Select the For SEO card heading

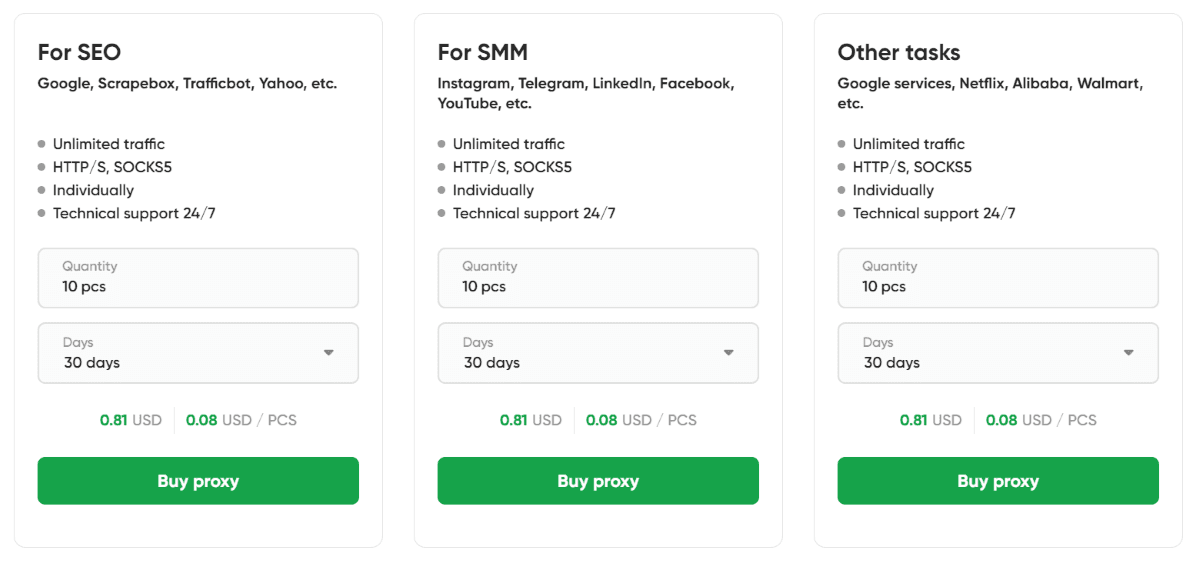(x=79, y=52)
